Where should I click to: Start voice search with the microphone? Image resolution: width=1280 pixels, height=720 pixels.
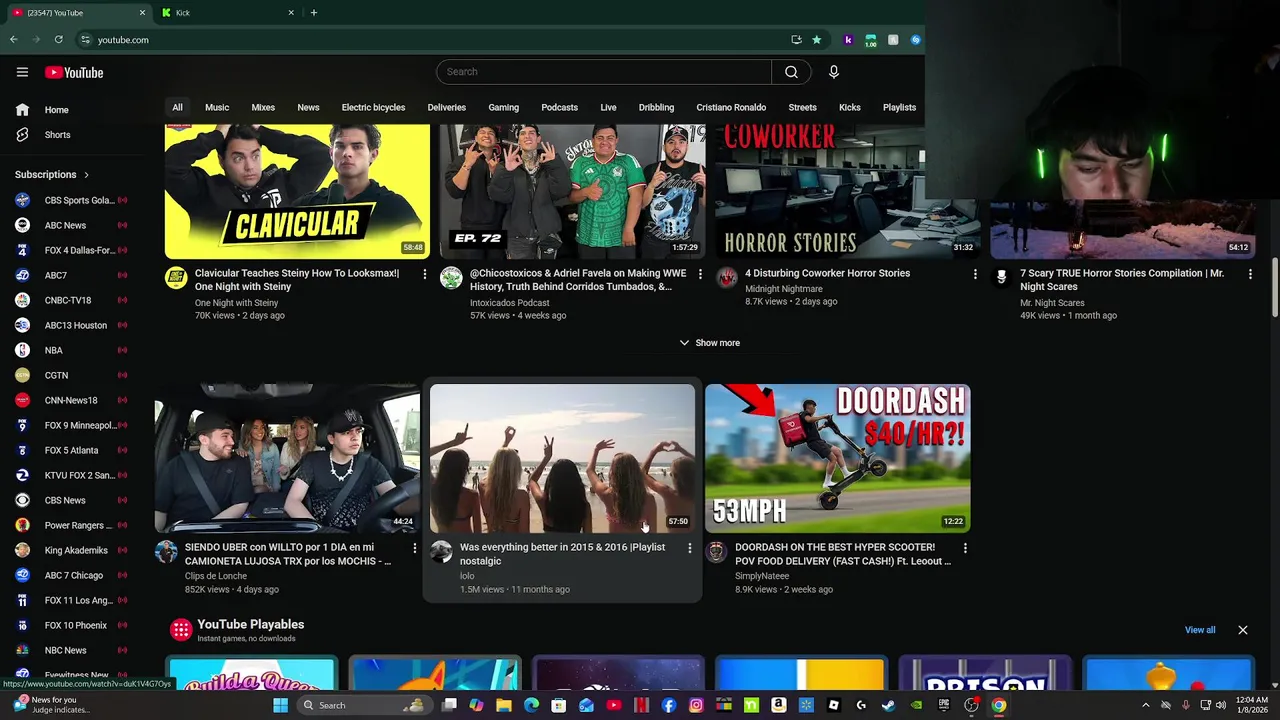[833, 72]
